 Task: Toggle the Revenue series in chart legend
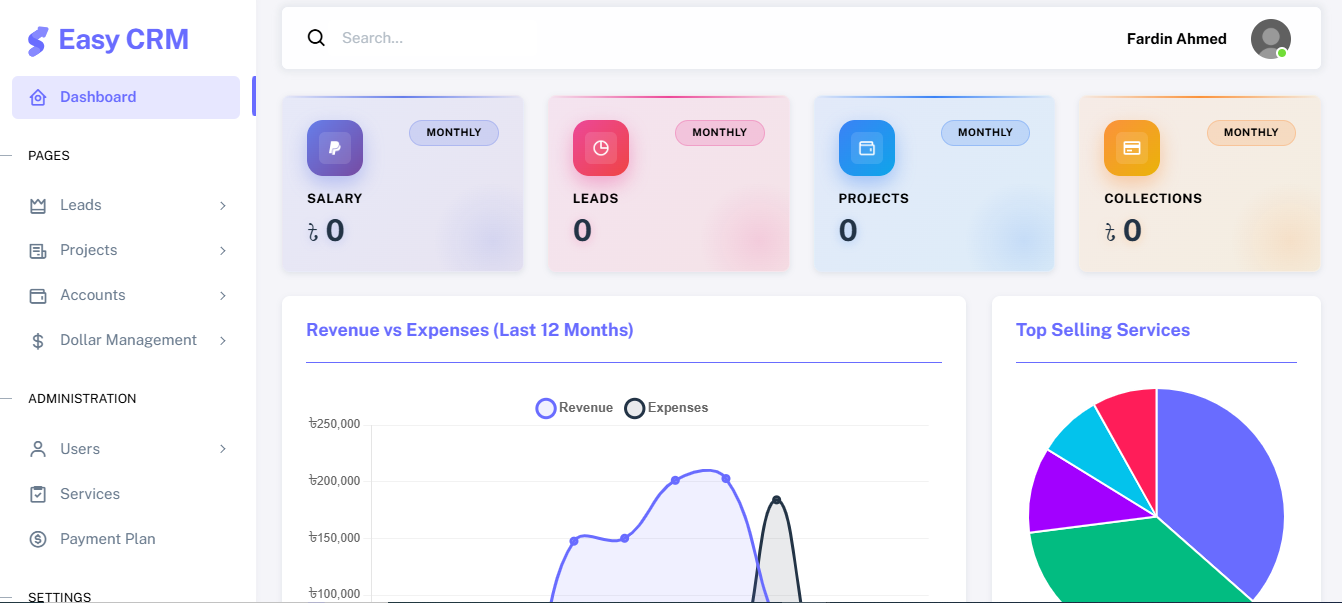[x=573, y=407]
